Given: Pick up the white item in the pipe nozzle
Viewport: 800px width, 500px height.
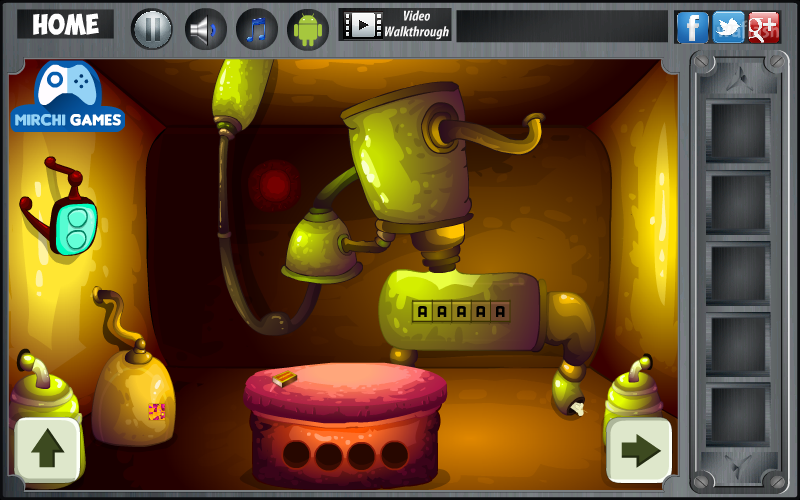Looking at the screenshot, I should (577, 409).
